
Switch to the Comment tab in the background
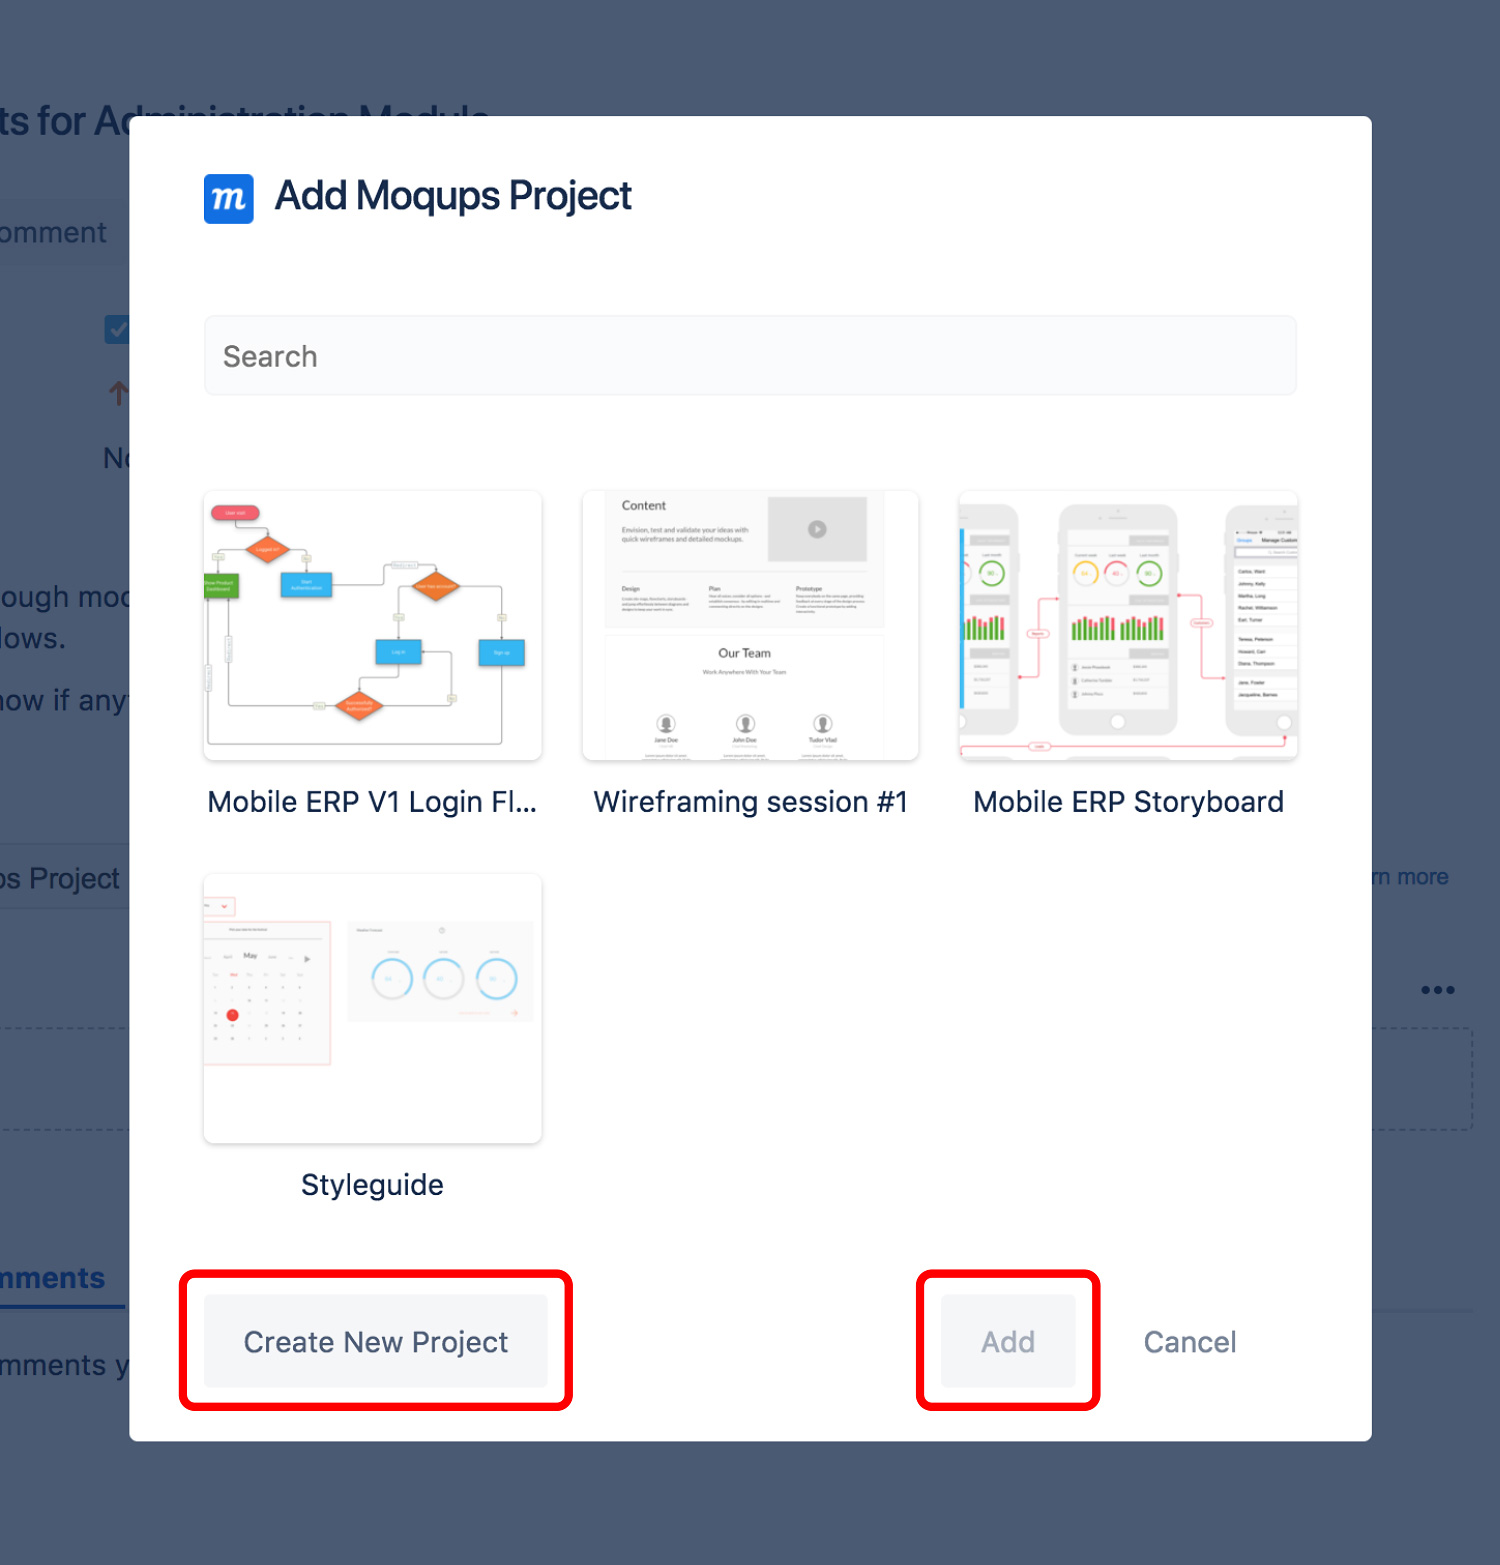click(x=52, y=231)
